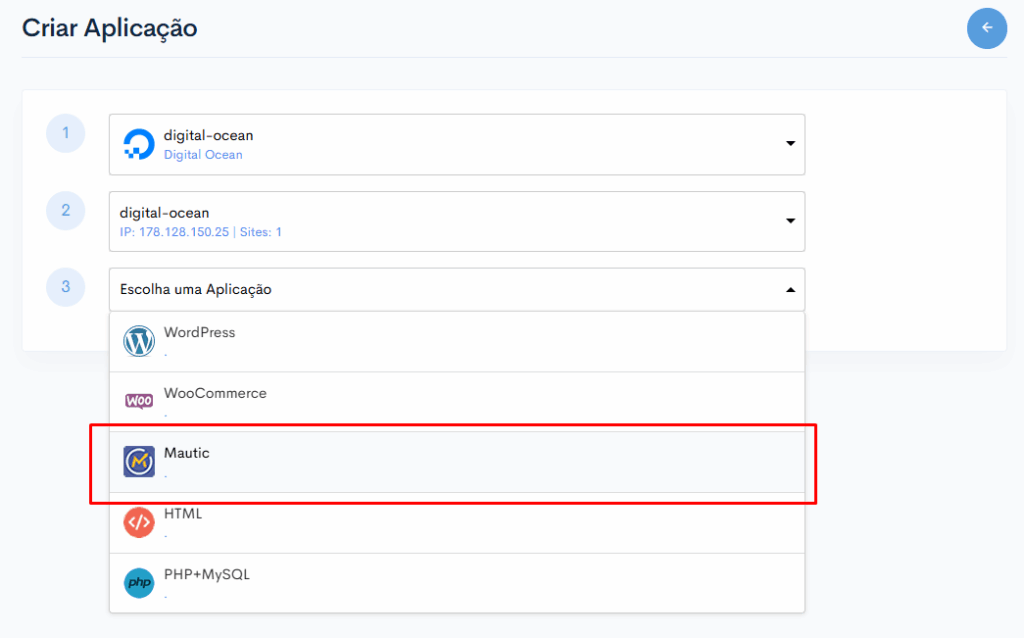Click the Digital Ocean blue subtitle text
The height and width of the screenshot is (638, 1024).
[203, 155]
